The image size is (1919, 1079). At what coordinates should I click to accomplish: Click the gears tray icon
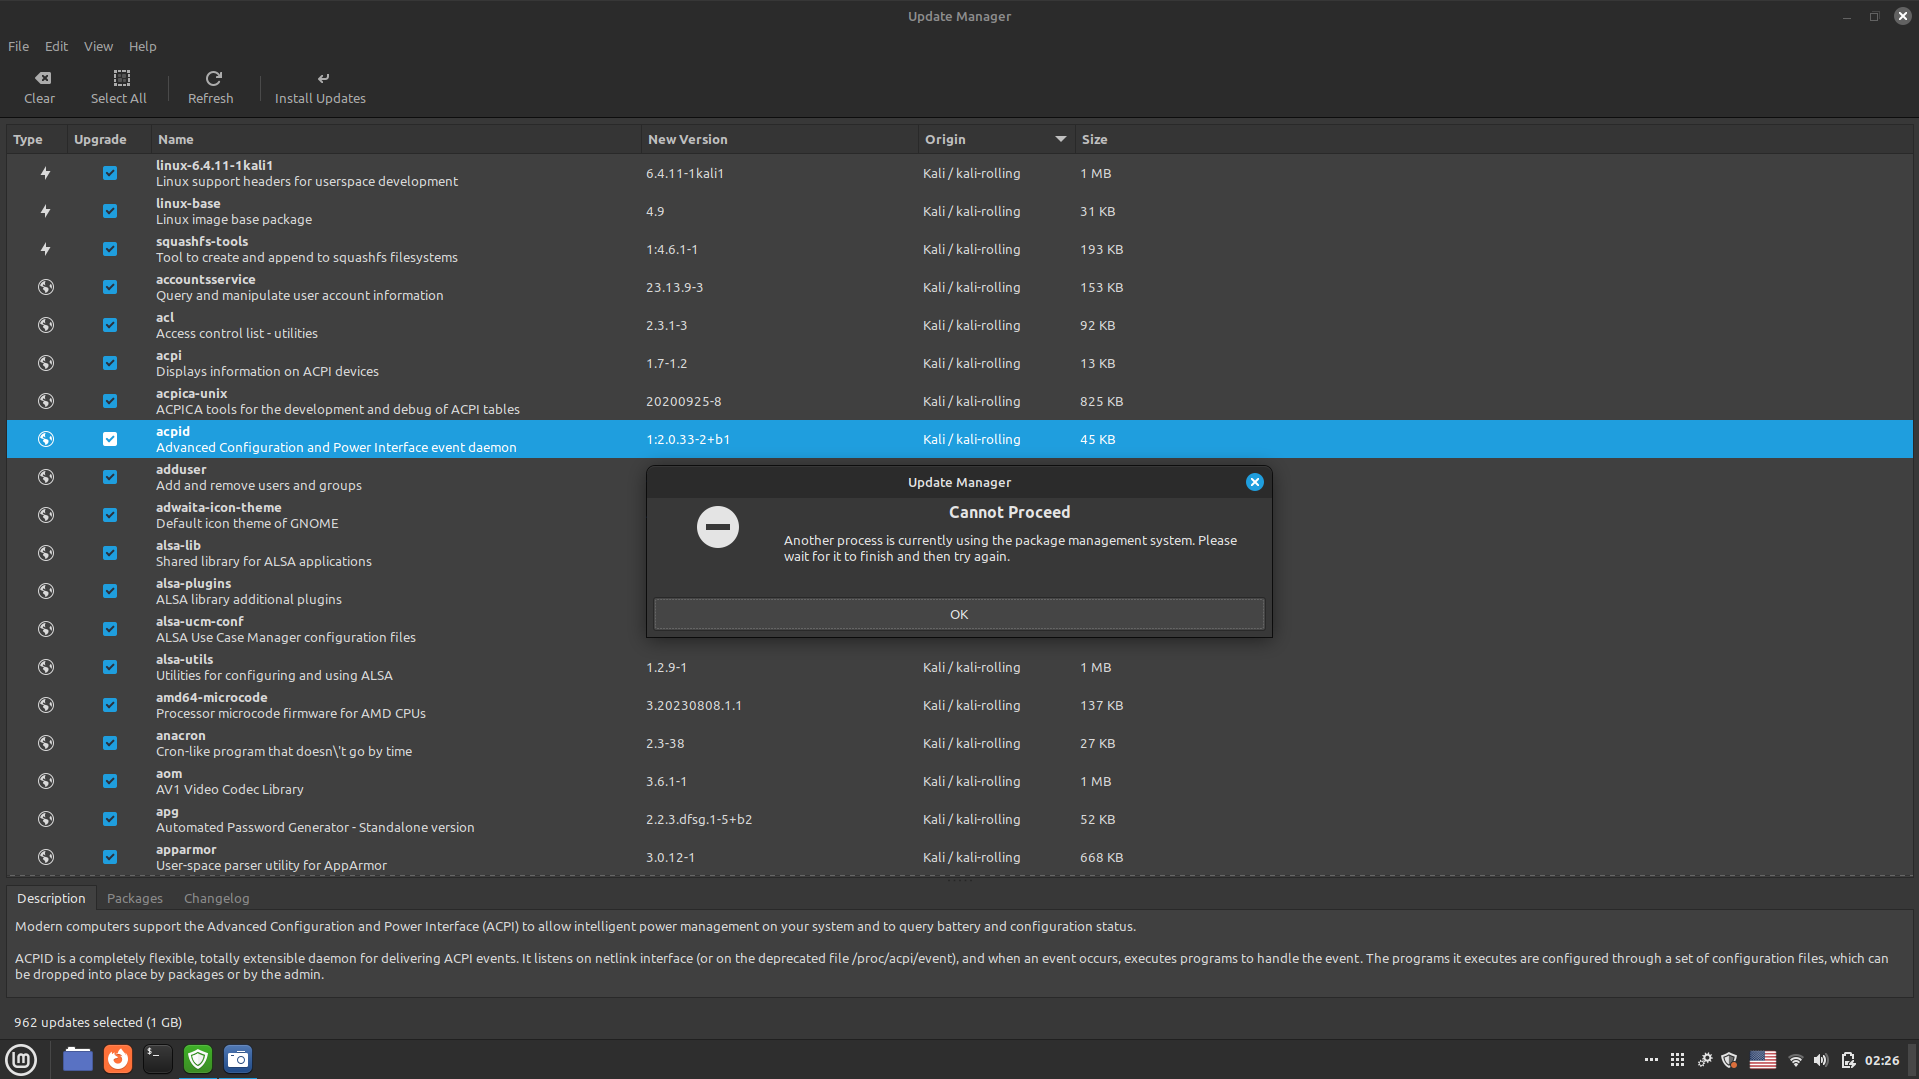(1705, 1060)
